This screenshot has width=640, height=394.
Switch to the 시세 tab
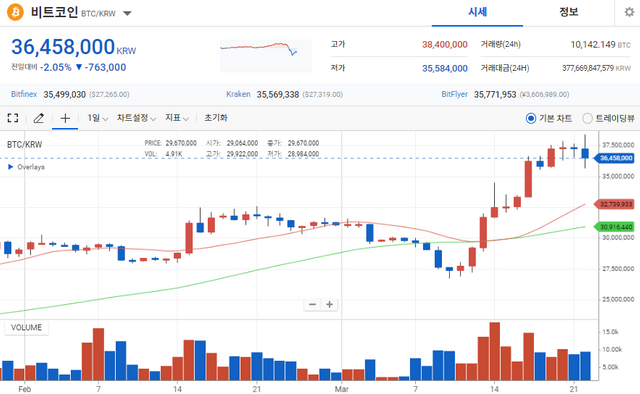[x=477, y=12]
